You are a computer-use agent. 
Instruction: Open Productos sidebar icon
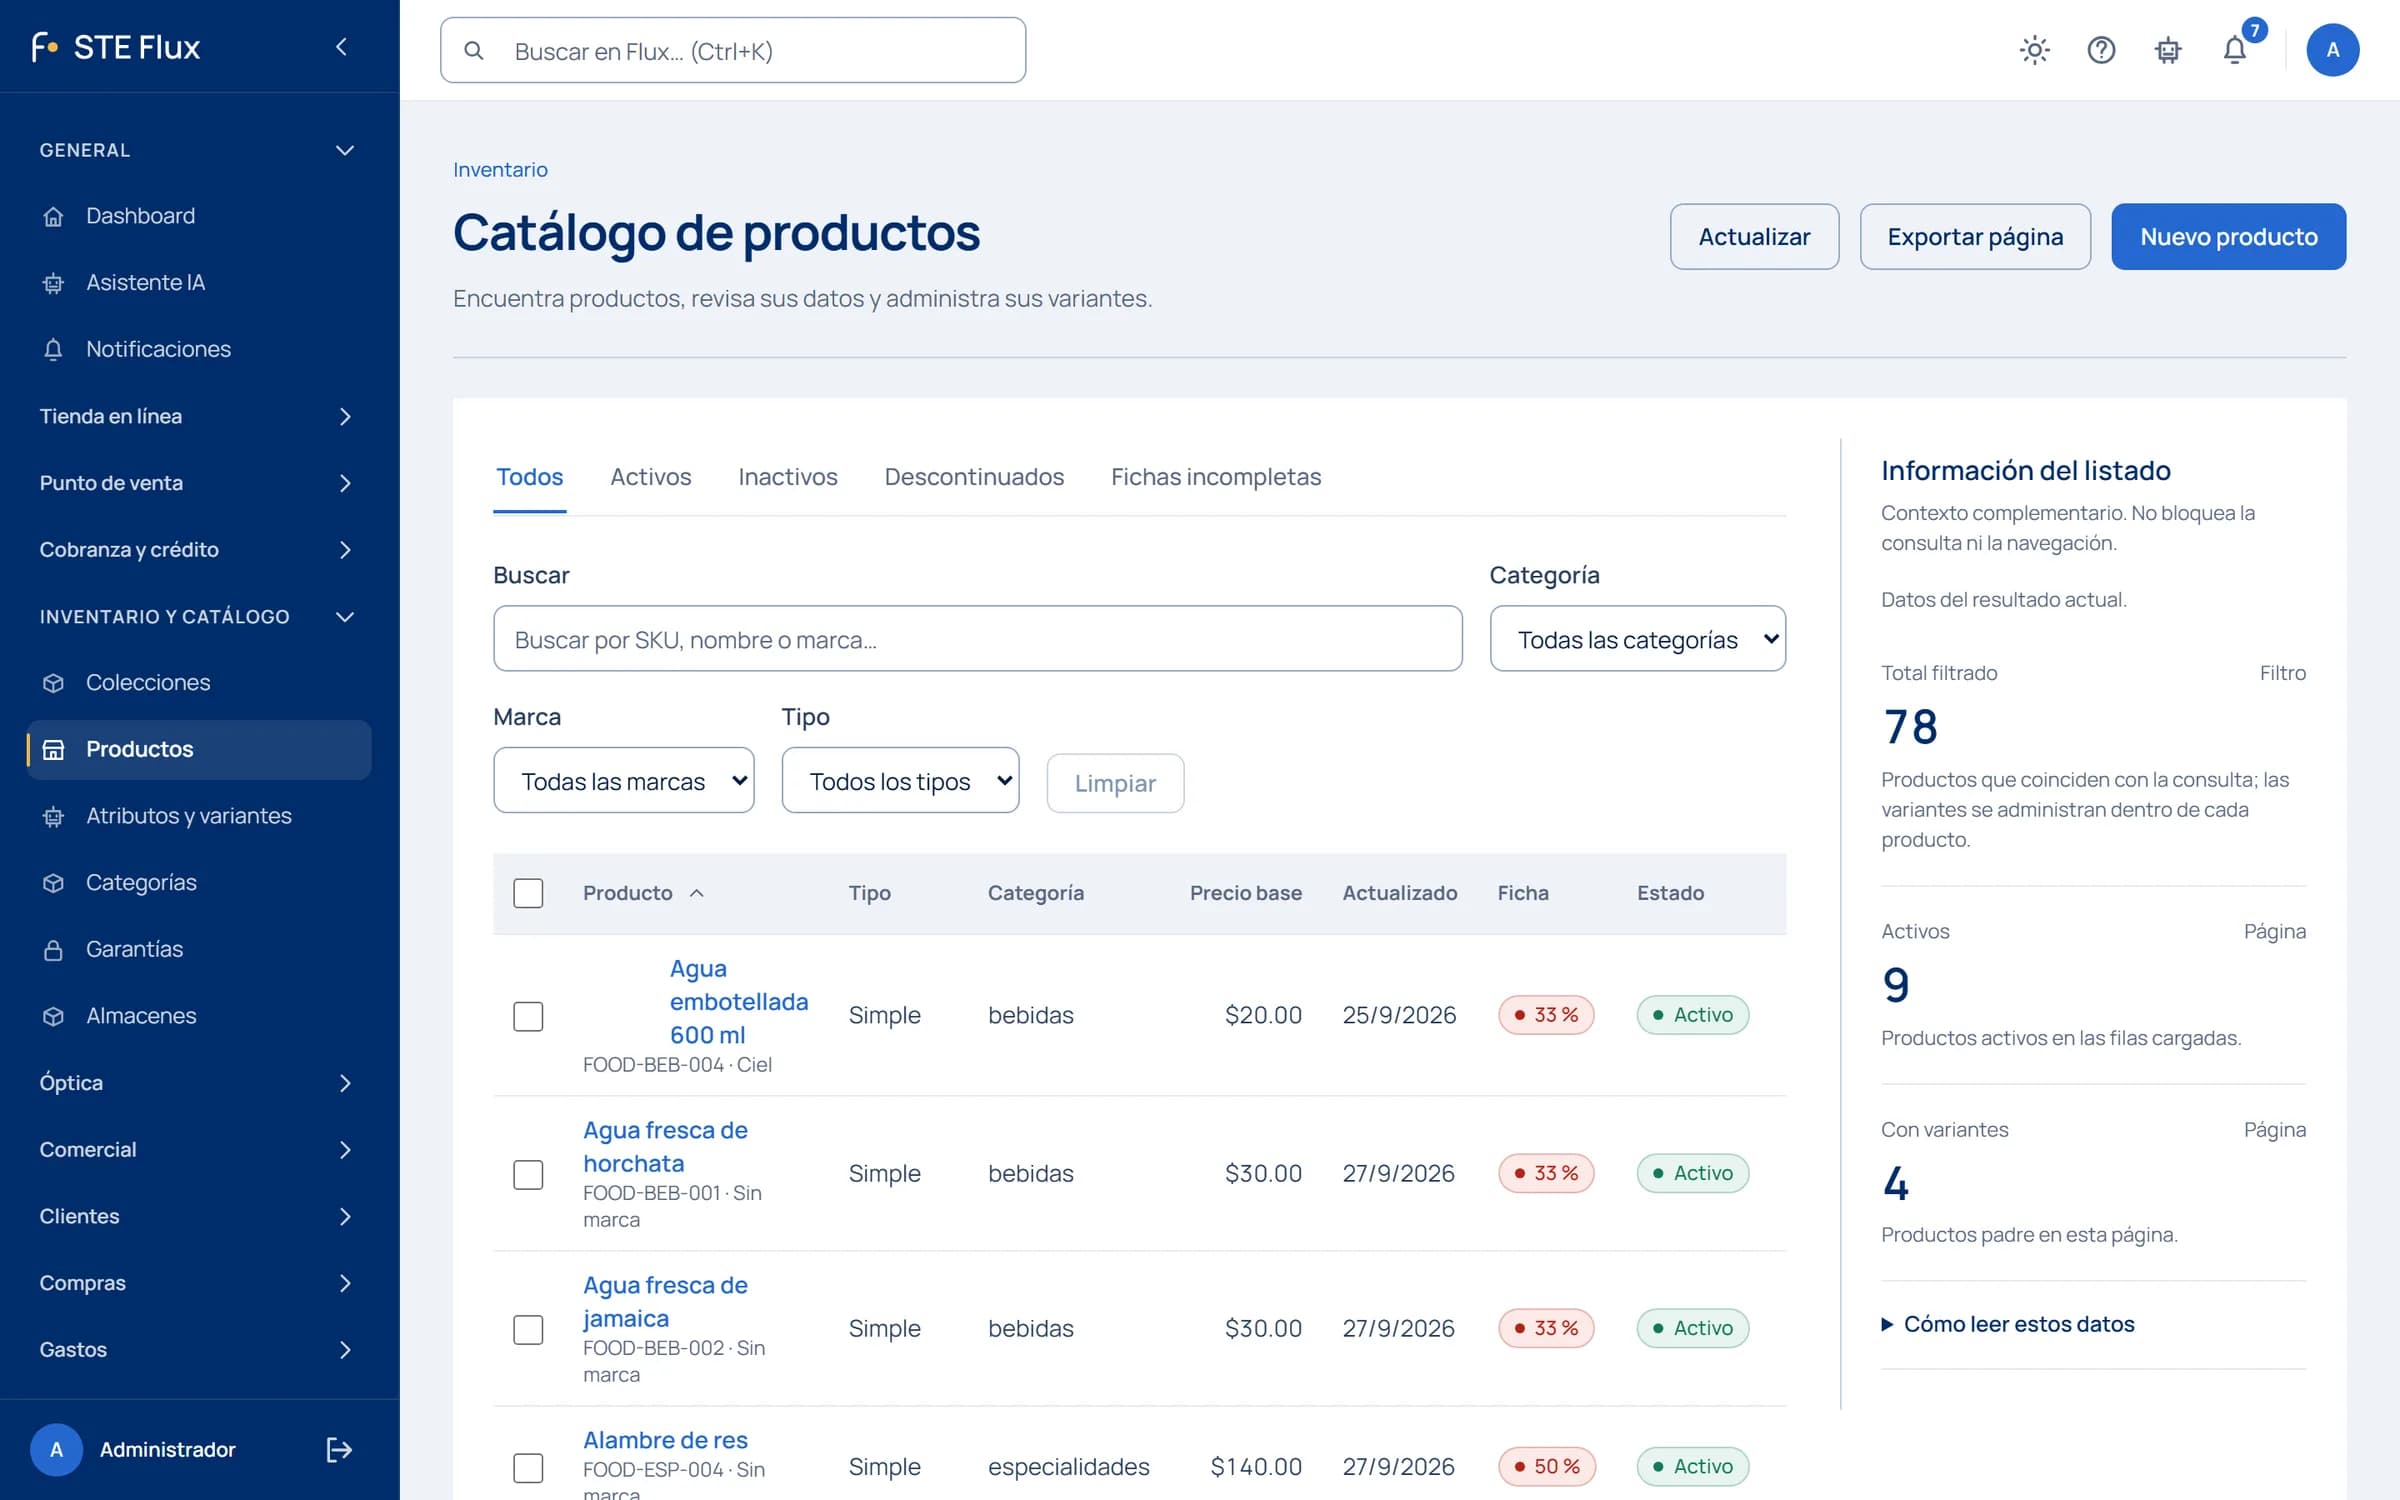click(x=54, y=749)
